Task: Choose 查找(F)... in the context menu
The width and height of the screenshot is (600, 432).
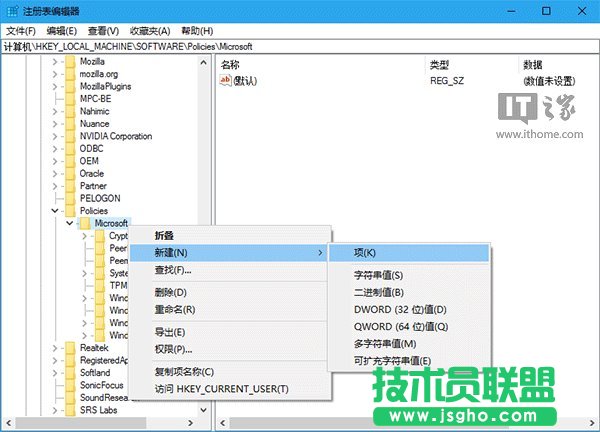Action: click(x=230, y=270)
